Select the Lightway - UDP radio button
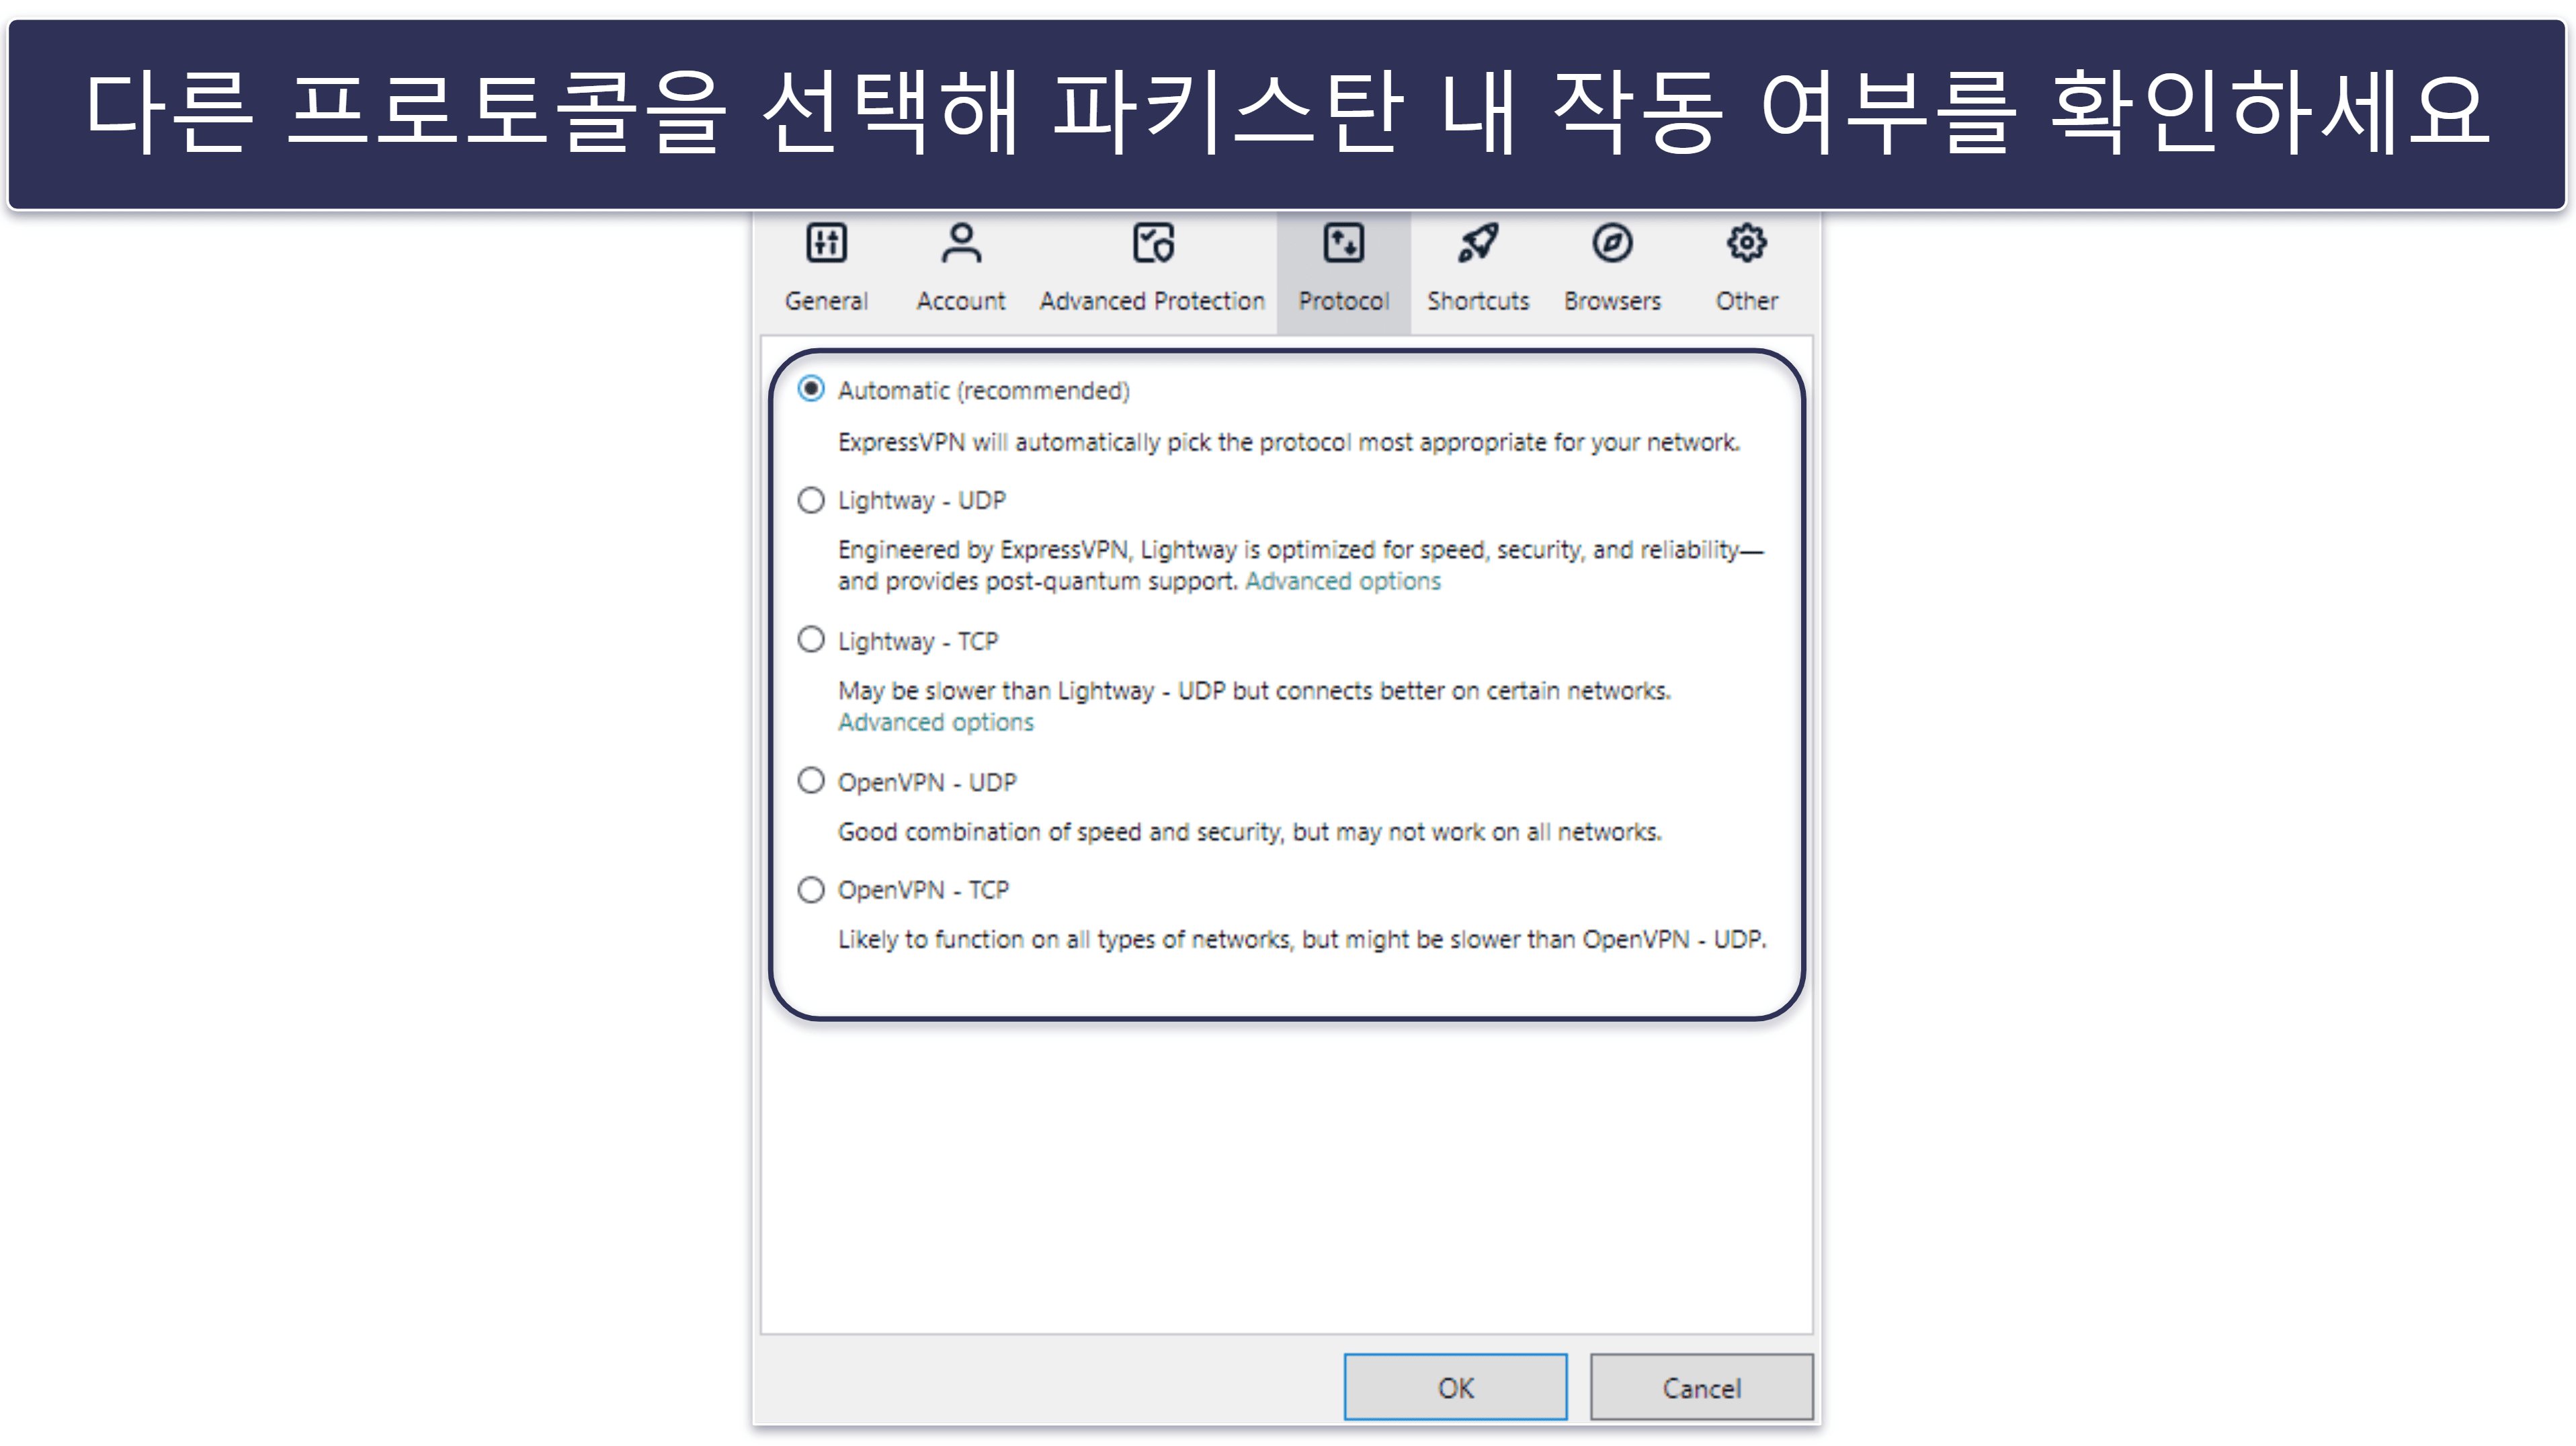 811,499
